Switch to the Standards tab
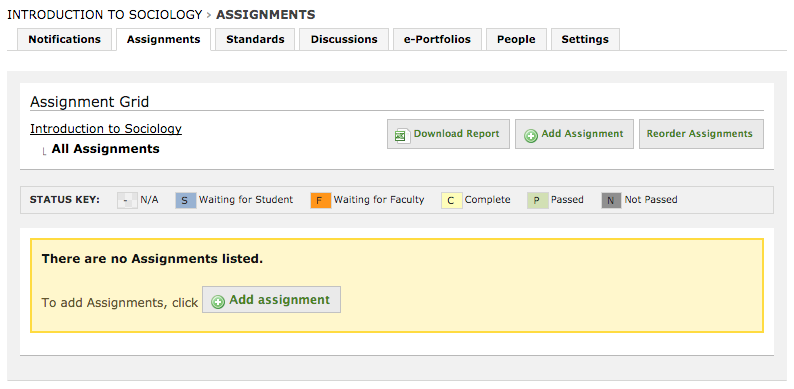794x389 pixels. [x=255, y=40]
